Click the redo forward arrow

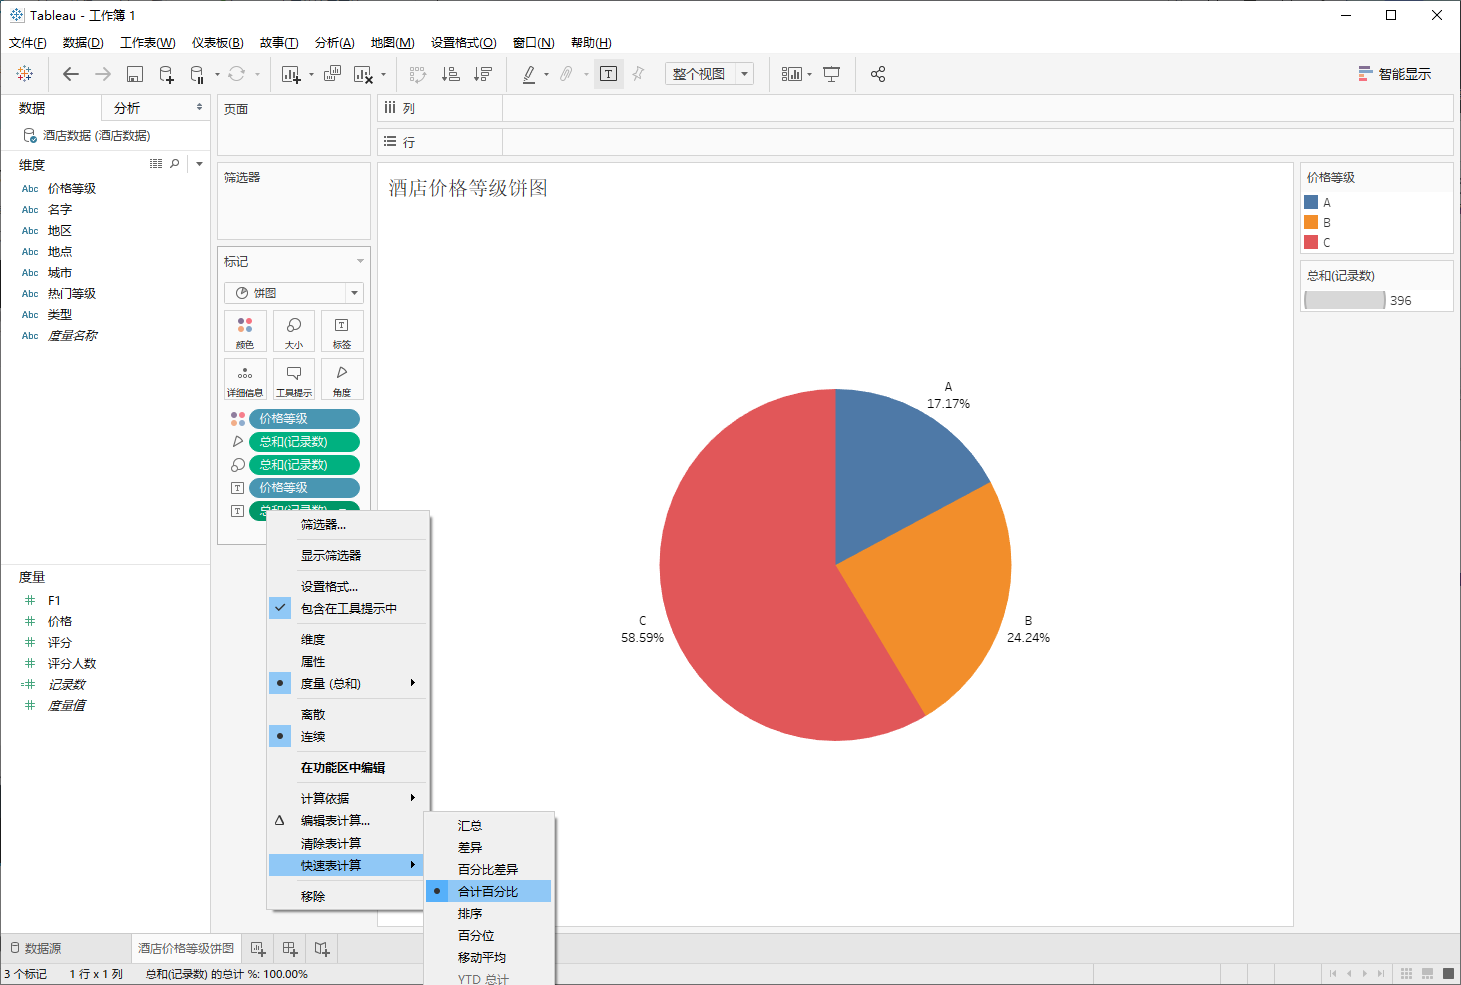(103, 74)
